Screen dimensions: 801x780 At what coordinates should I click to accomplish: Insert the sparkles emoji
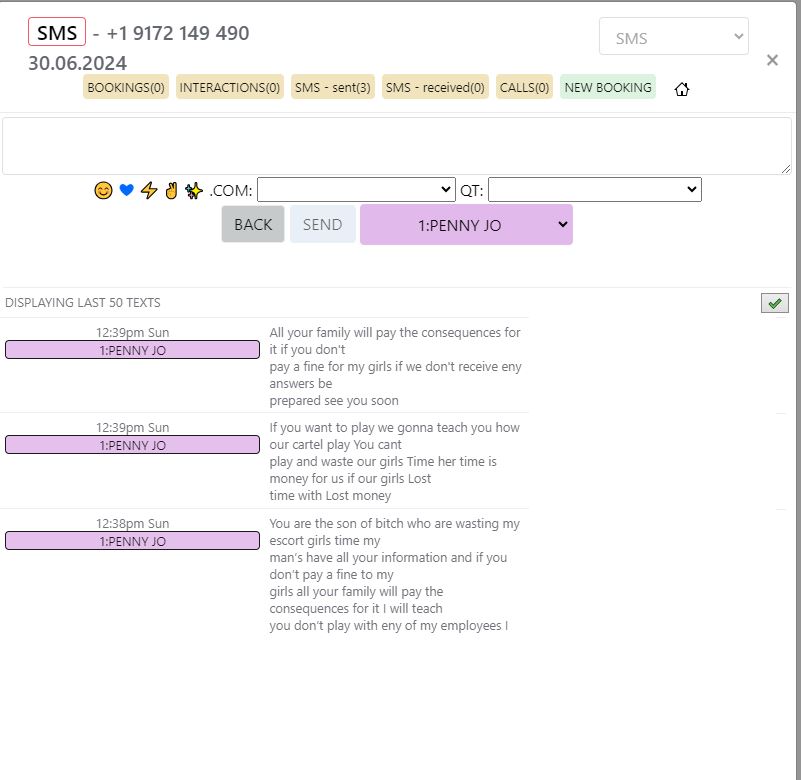click(194, 190)
